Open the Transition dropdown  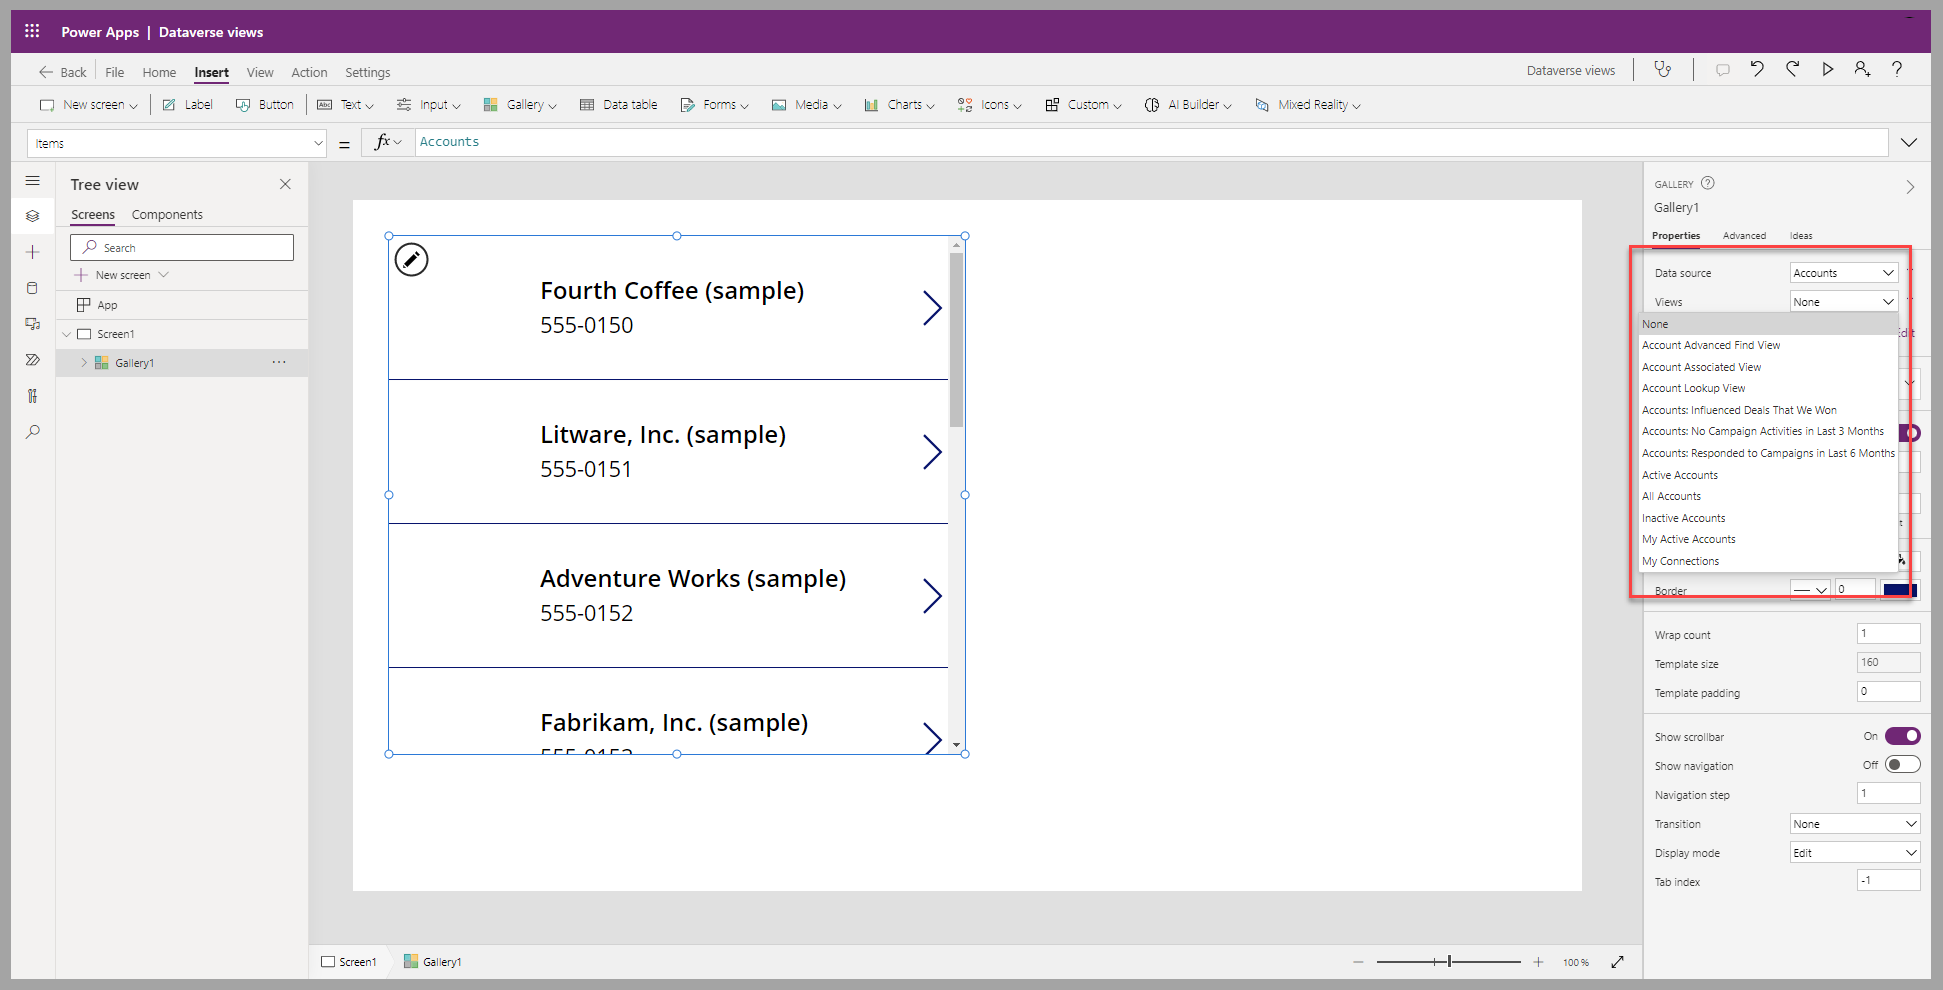click(x=1855, y=824)
